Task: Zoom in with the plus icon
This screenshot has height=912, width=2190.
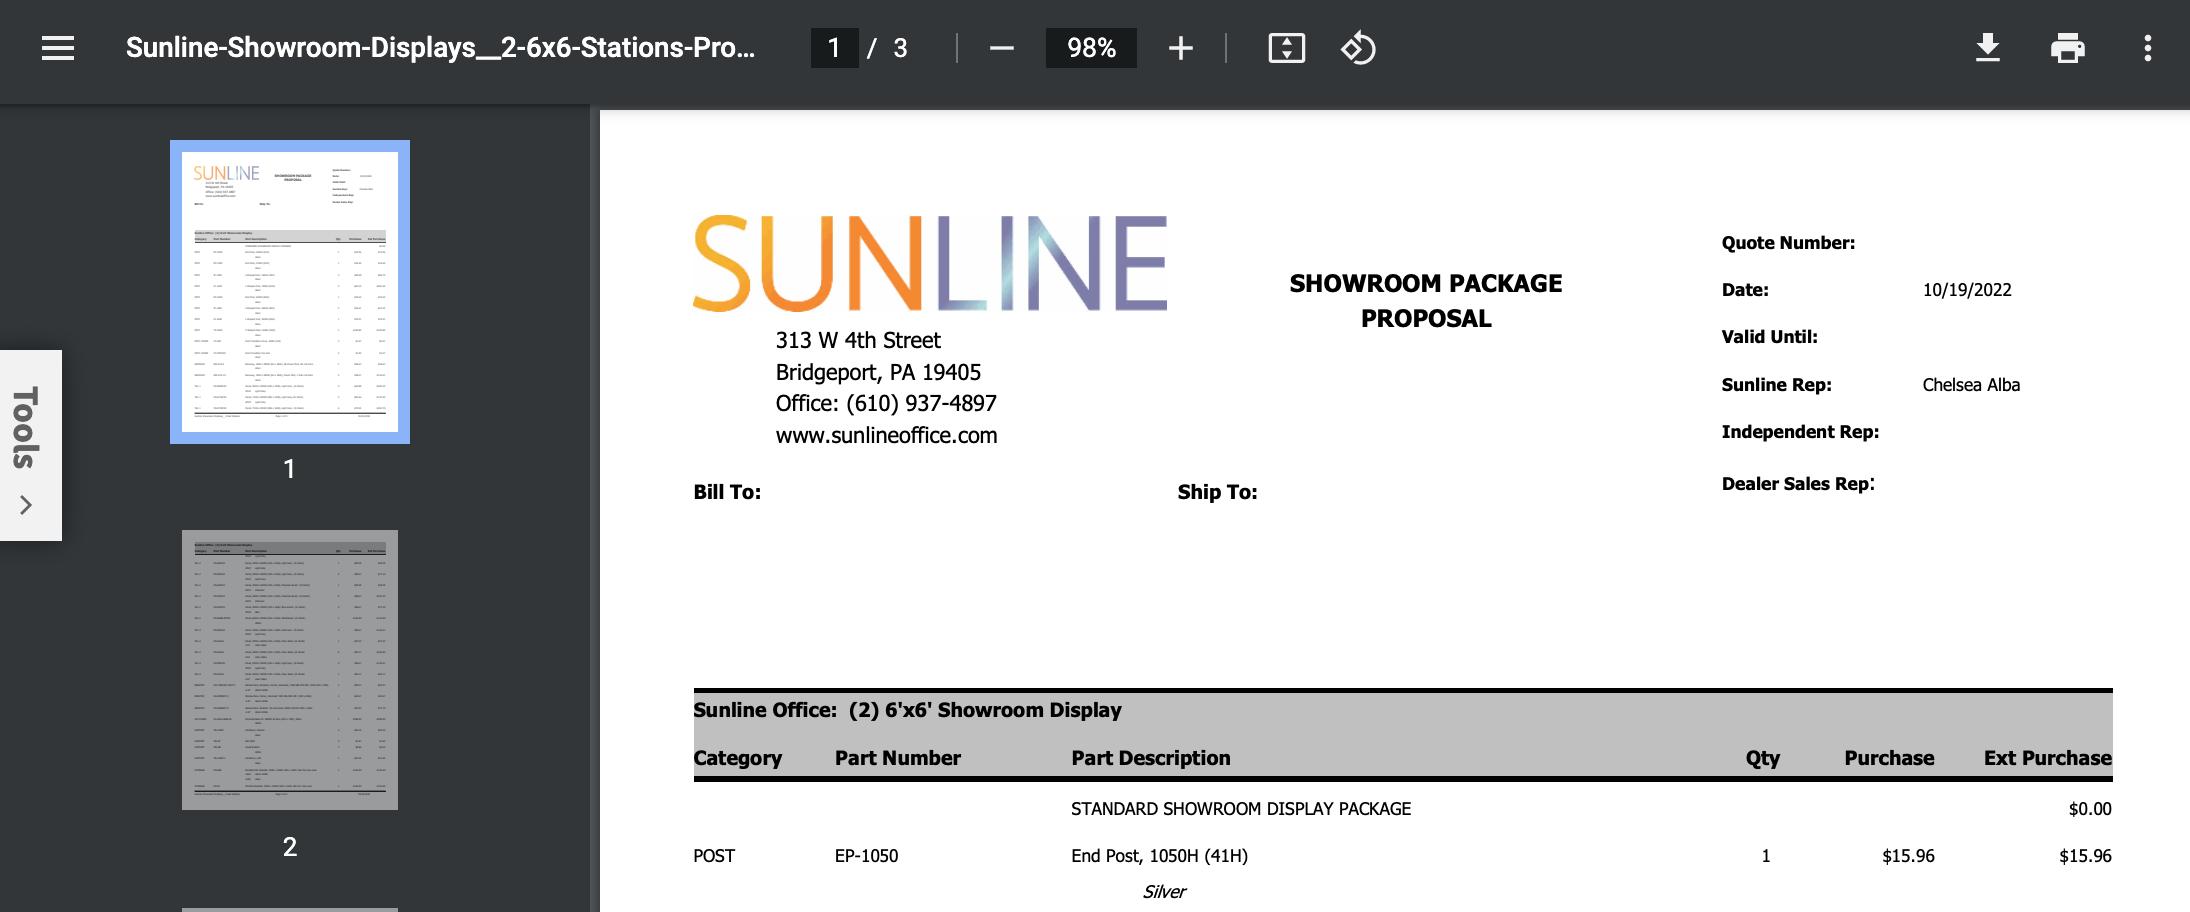Action: pos(1180,48)
